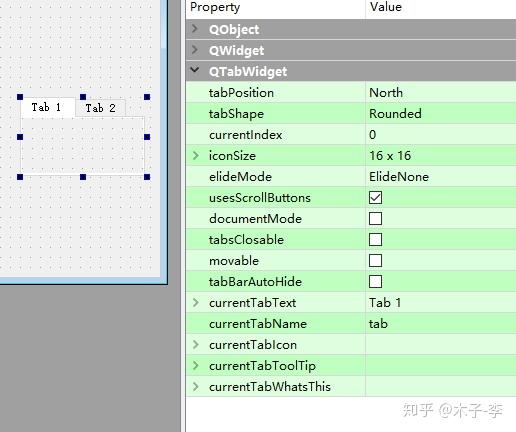Check the movable checkbox
Image resolution: width=516 pixels, height=432 pixels.
point(375,260)
